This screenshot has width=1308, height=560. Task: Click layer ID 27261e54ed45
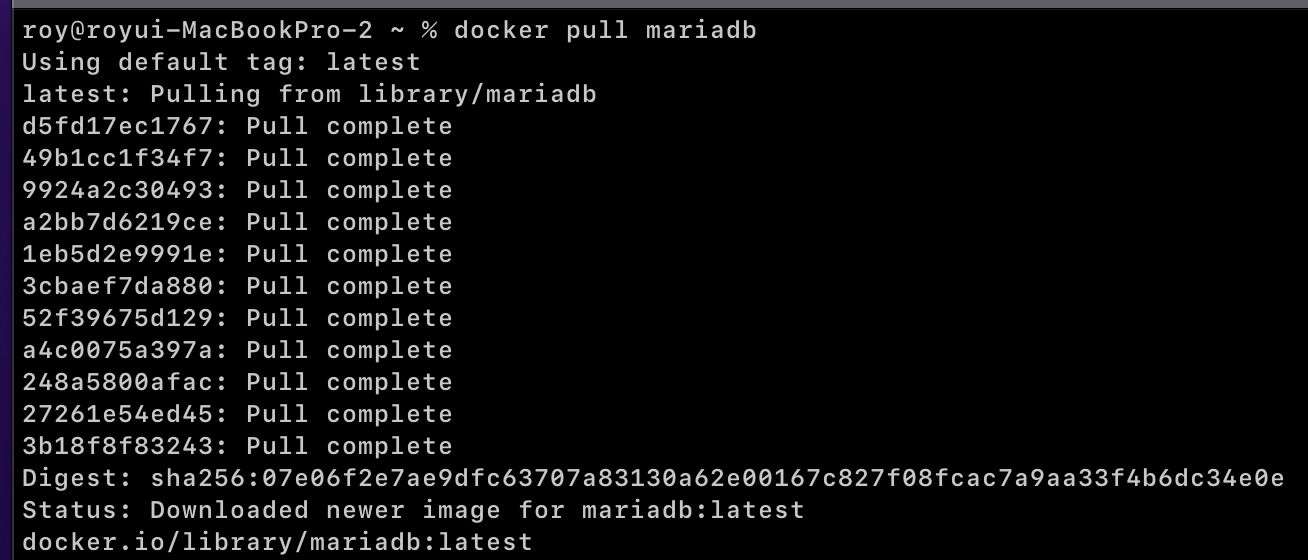click(x=118, y=414)
